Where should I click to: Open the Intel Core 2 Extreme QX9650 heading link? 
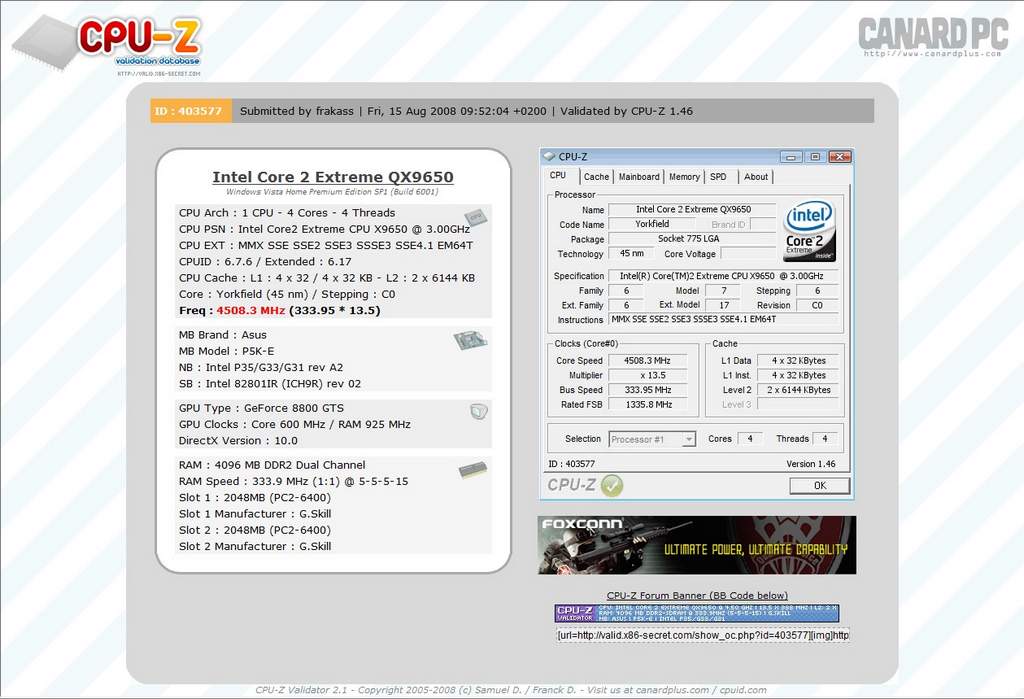coord(333,177)
